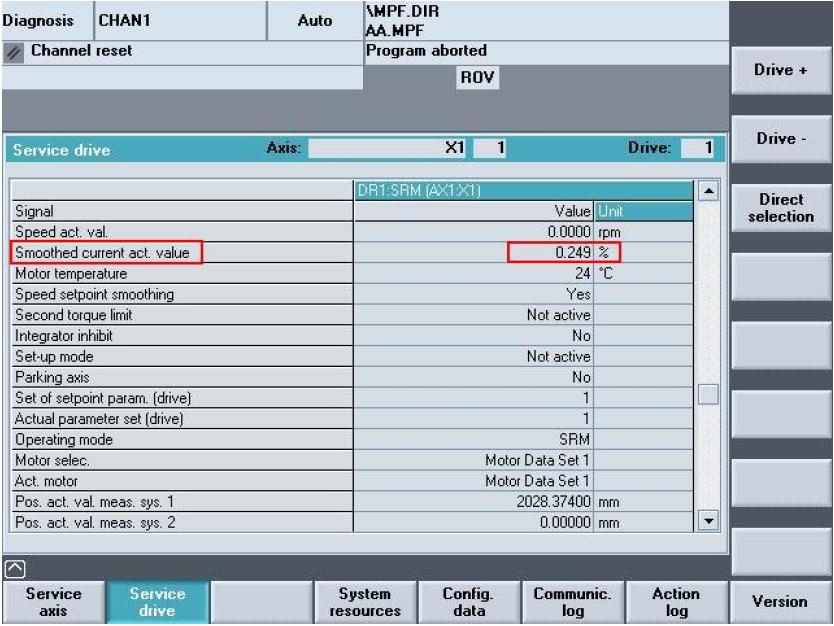Viewport: 834px width, 626px height.
Task: Click the DR1:SRM (AX1:X1) column header
Action: 523,190
